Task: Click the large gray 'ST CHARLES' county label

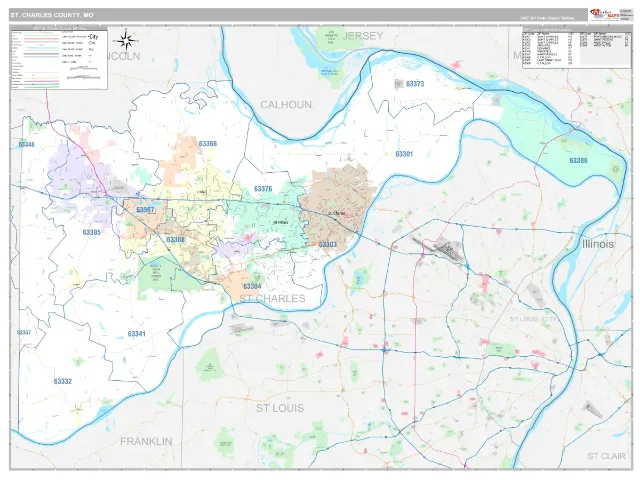Action: coord(272,298)
